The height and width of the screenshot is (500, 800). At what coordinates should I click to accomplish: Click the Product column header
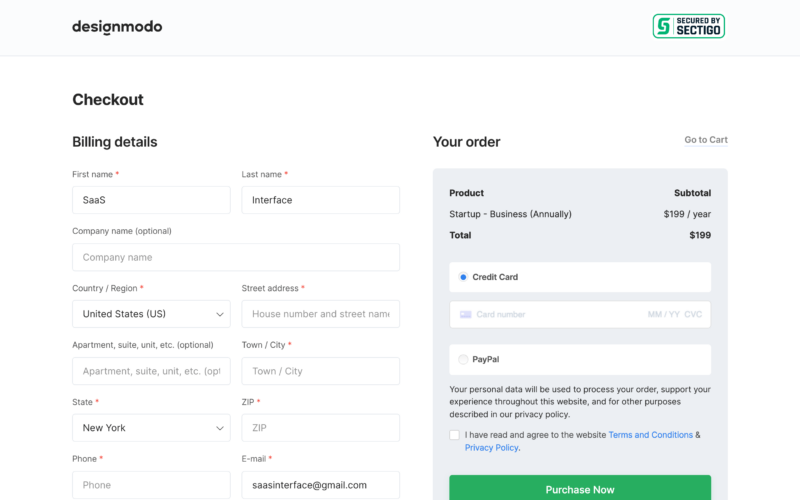(x=466, y=193)
